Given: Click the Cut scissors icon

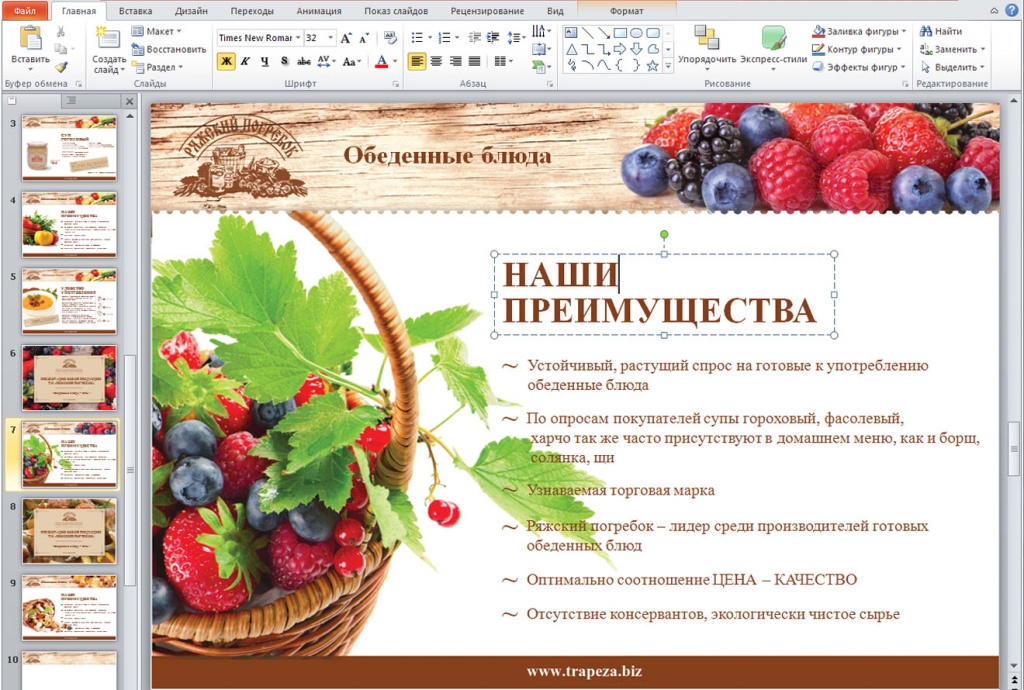Looking at the screenshot, I should pyautogui.click(x=61, y=31).
